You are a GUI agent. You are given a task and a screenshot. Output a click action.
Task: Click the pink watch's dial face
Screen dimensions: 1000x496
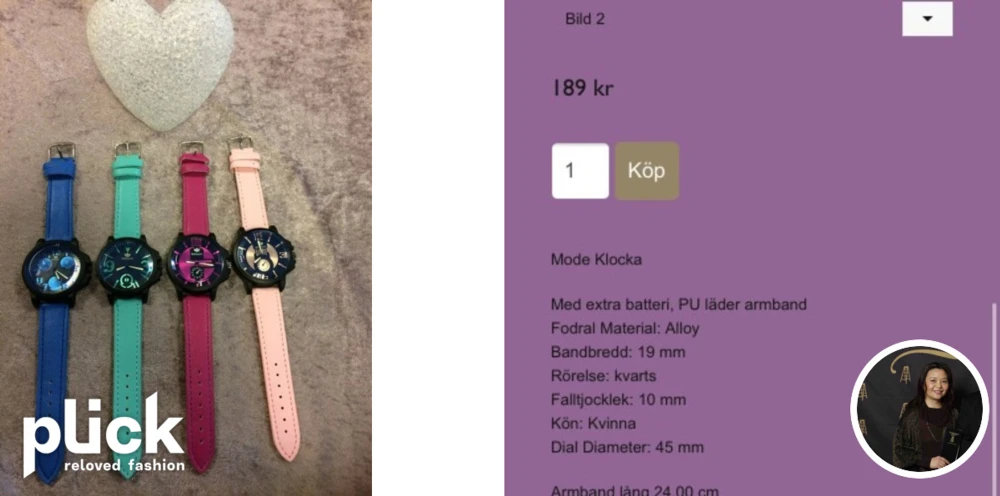click(x=260, y=259)
